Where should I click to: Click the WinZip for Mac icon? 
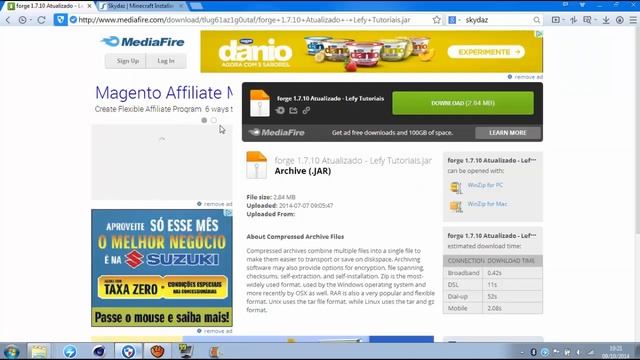(456, 206)
